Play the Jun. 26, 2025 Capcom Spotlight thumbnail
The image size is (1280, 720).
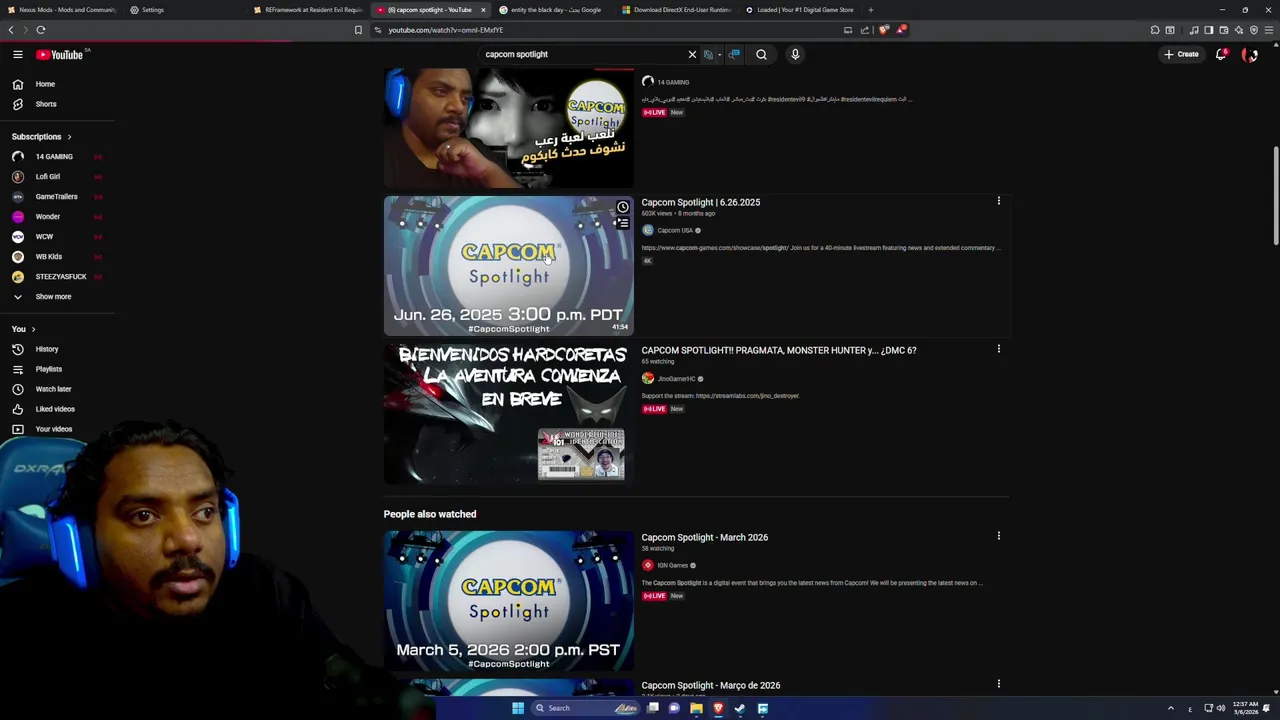pyautogui.click(x=508, y=265)
